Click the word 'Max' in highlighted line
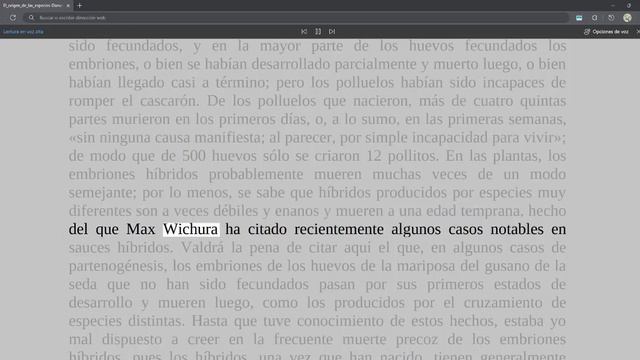This screenshot has width=640, height=360. tap(140, 229)
